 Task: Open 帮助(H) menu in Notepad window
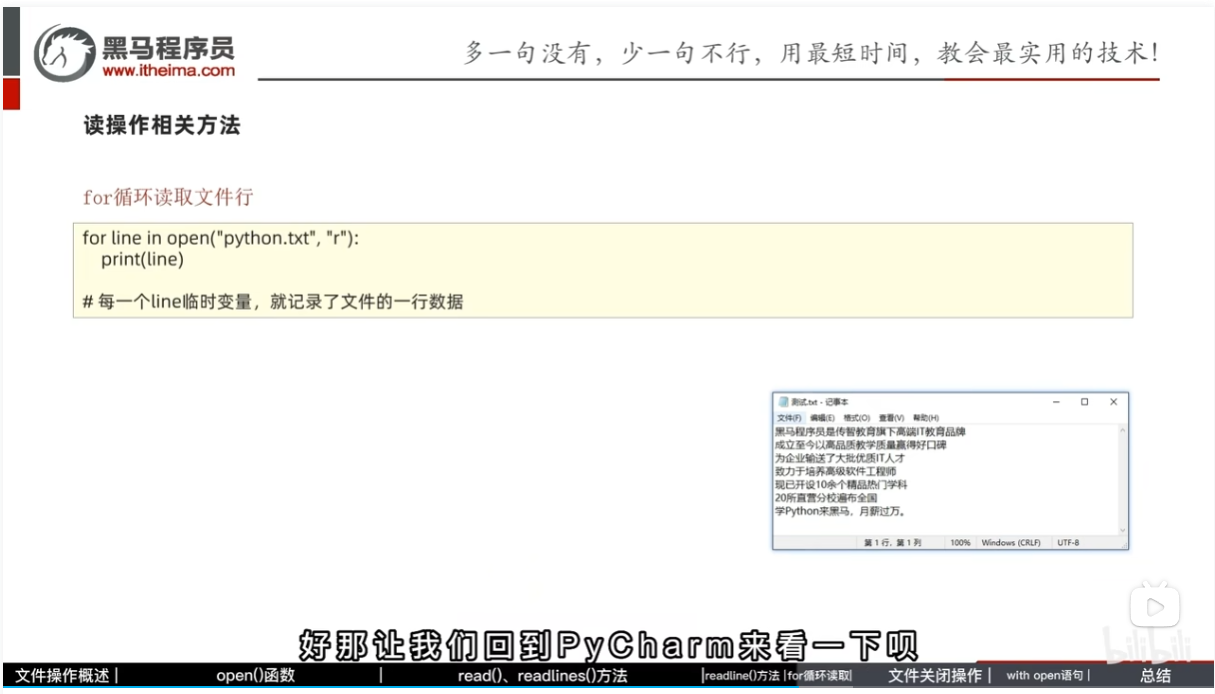925,417
